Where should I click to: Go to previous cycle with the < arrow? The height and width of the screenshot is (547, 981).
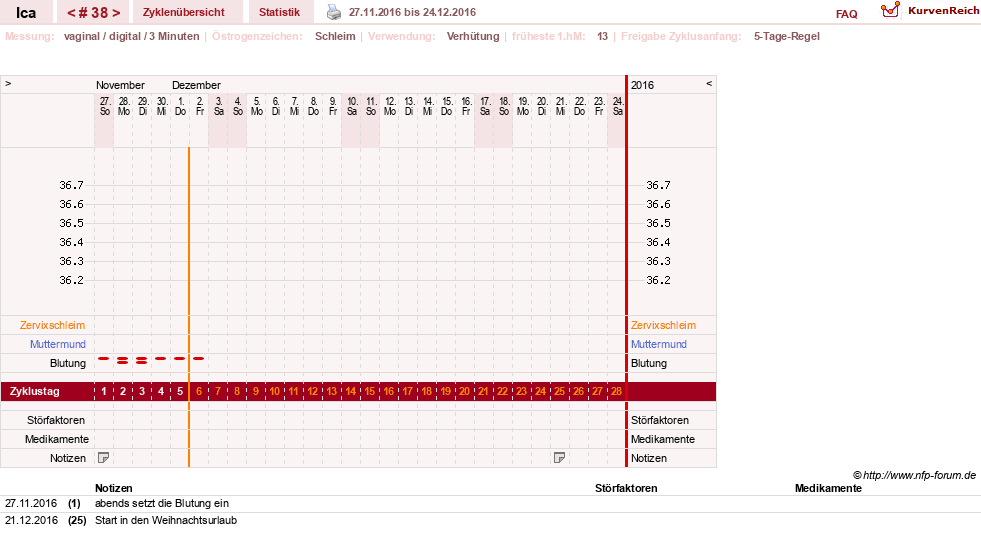click(71, 13)
